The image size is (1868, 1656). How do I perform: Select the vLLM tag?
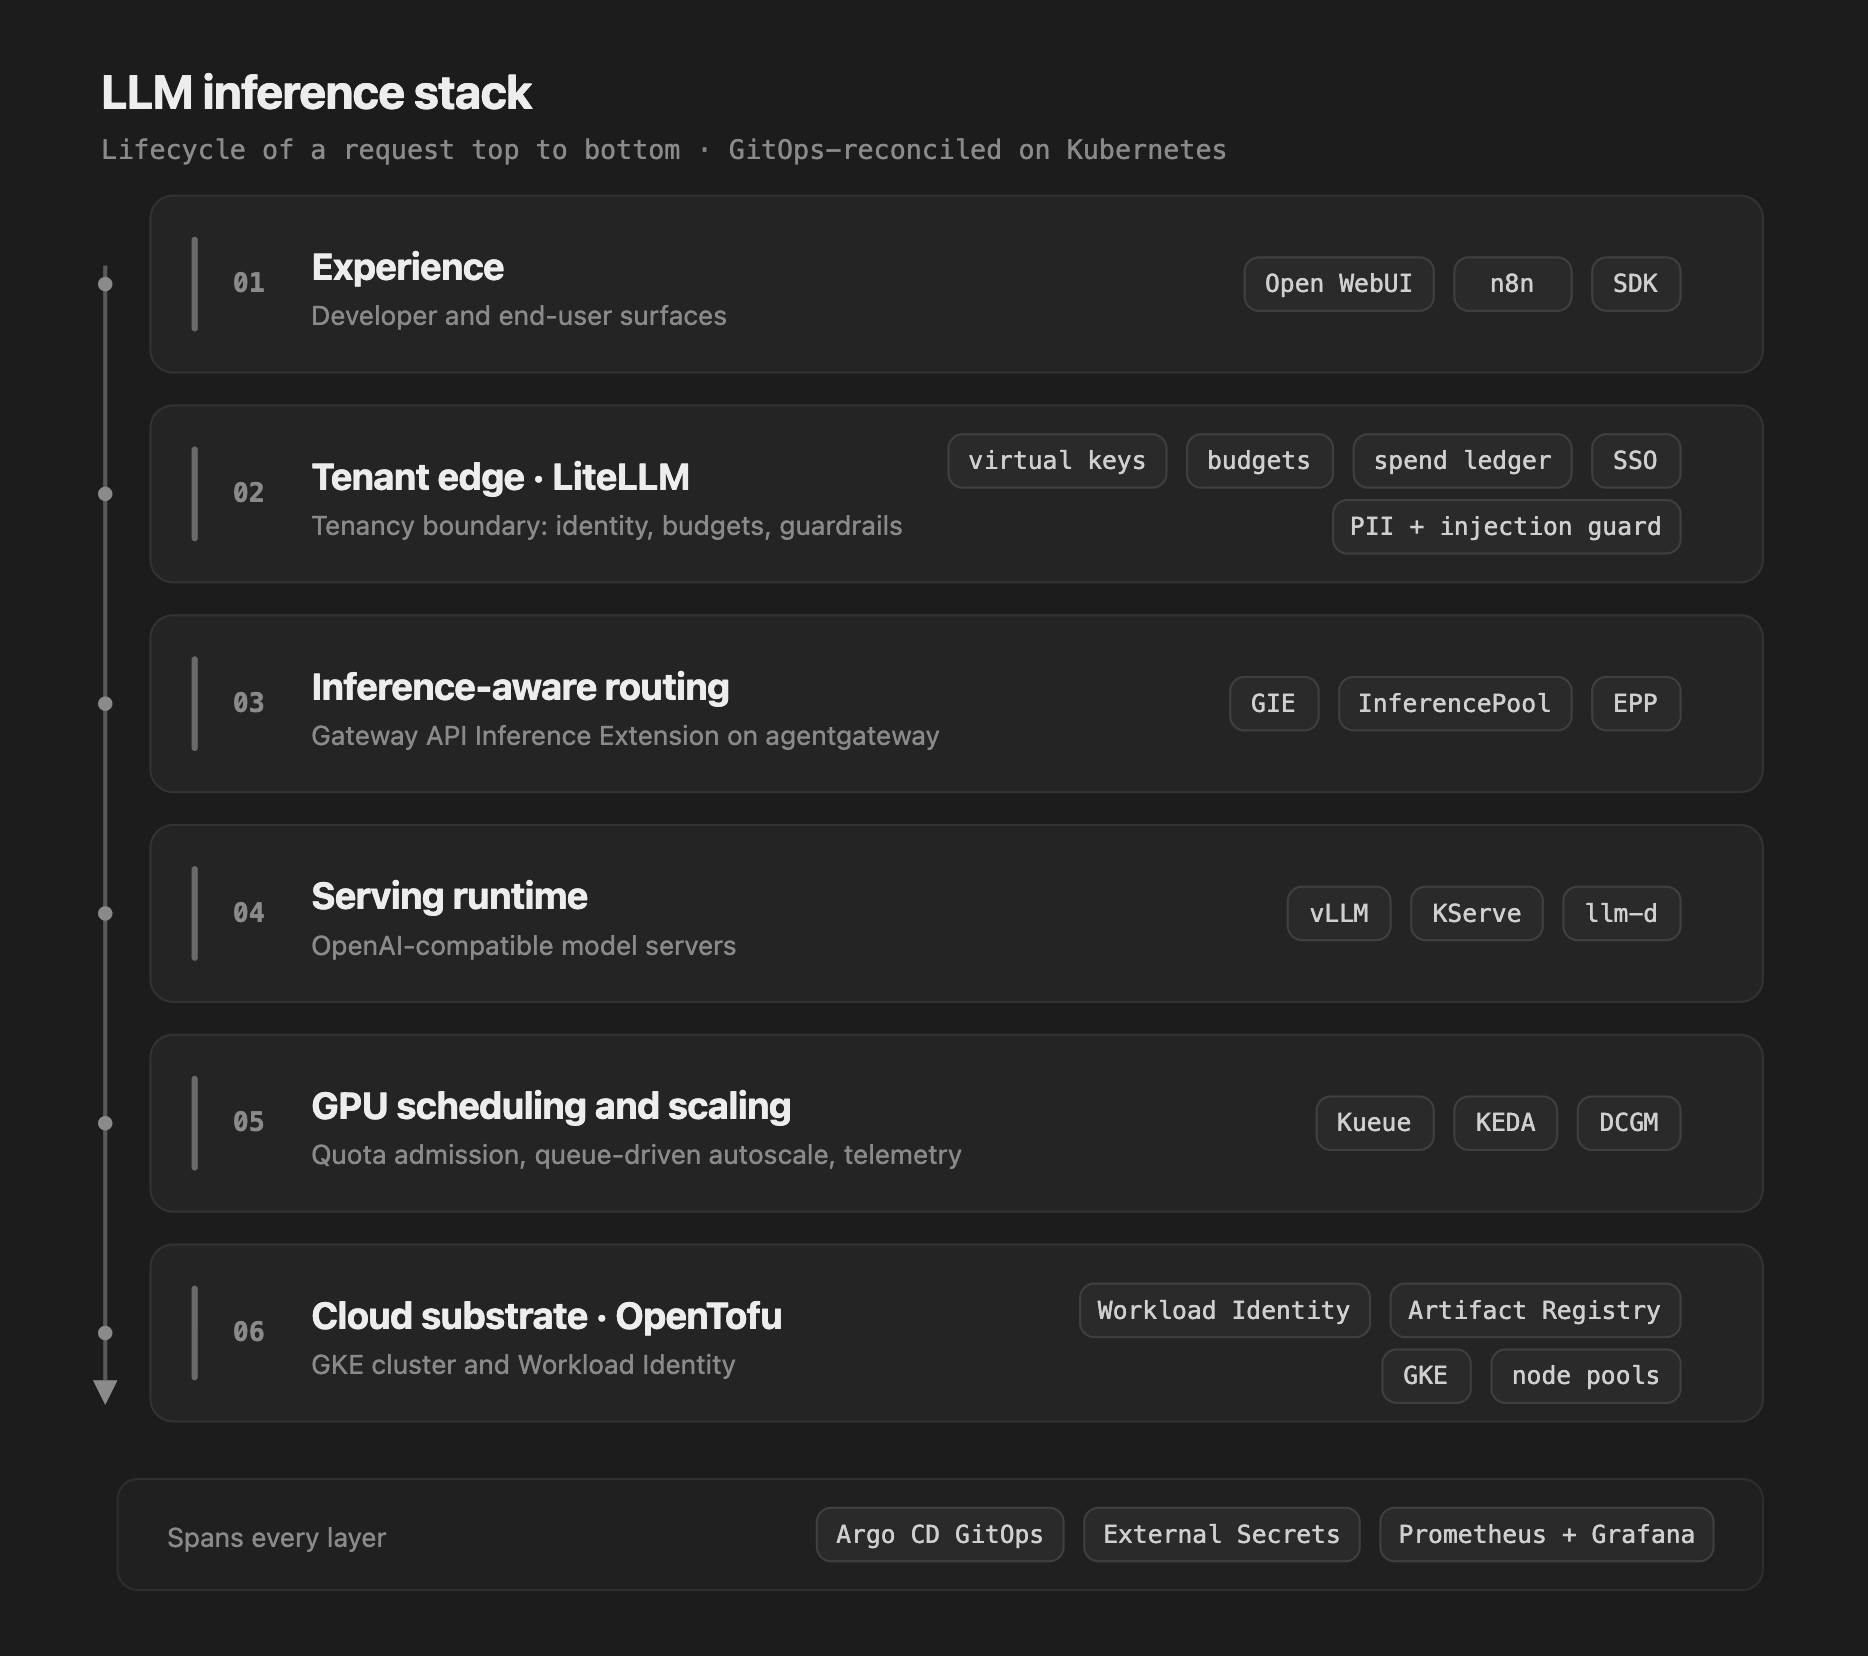1339,913
